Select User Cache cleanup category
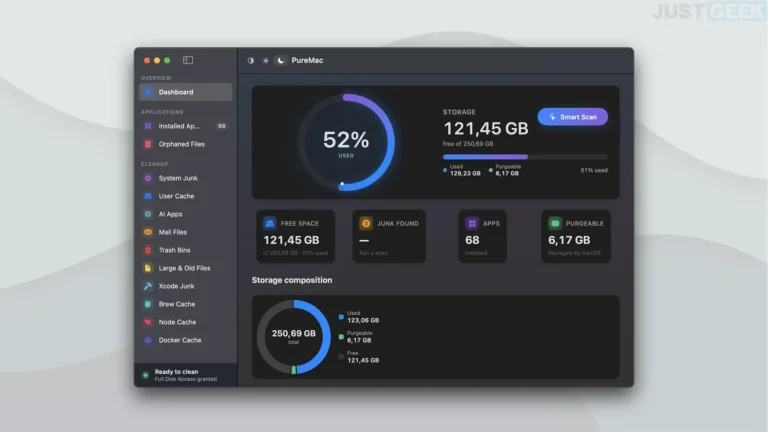Viewport: 768px width, 432px height. click(186, 196)
